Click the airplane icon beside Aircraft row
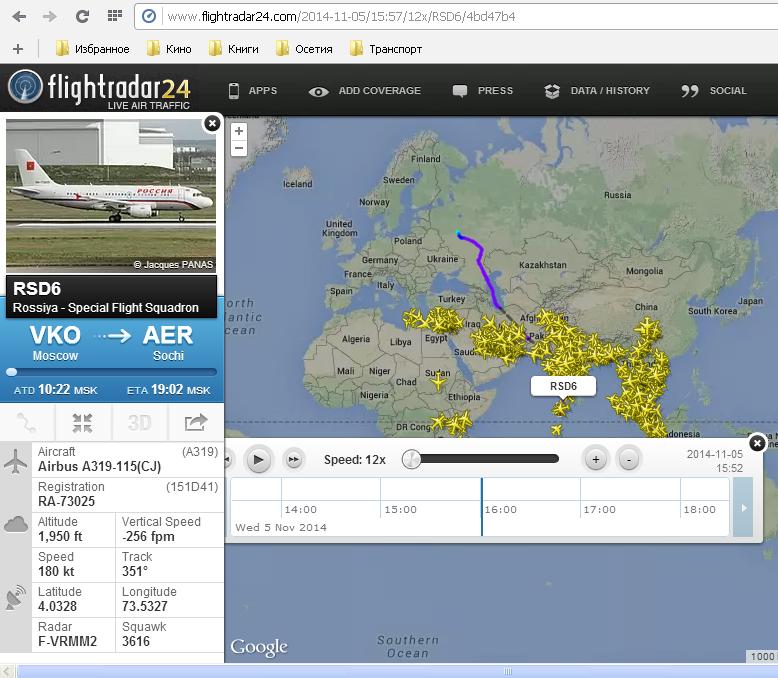 (x=15, y=462)
